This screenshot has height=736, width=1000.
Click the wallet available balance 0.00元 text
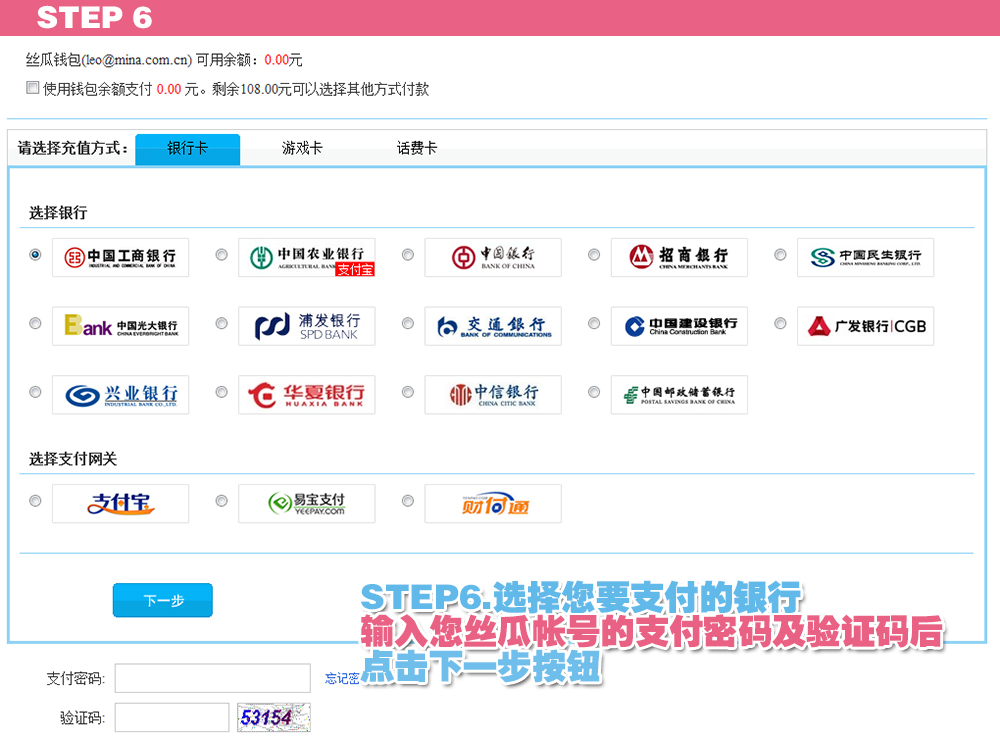(x=283, y=60)
